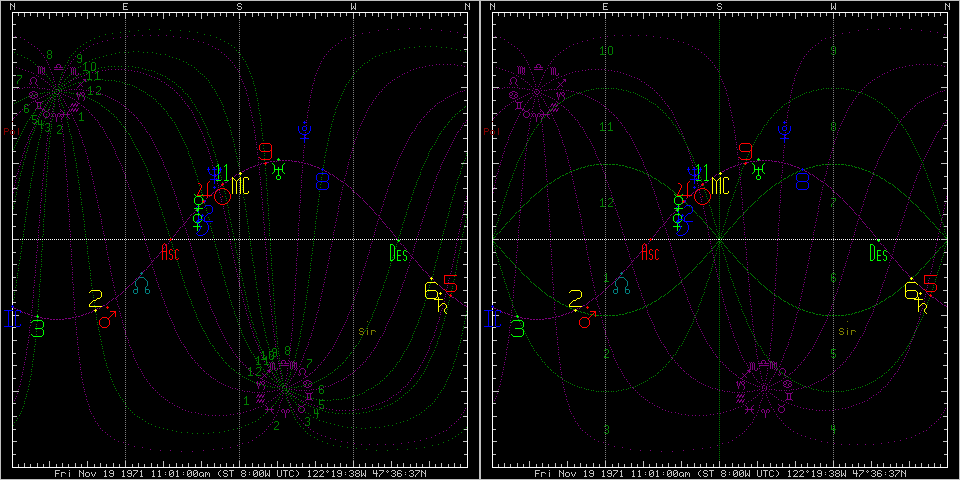
Task: Click Sir star label in right chart
Action: point(847,332)
